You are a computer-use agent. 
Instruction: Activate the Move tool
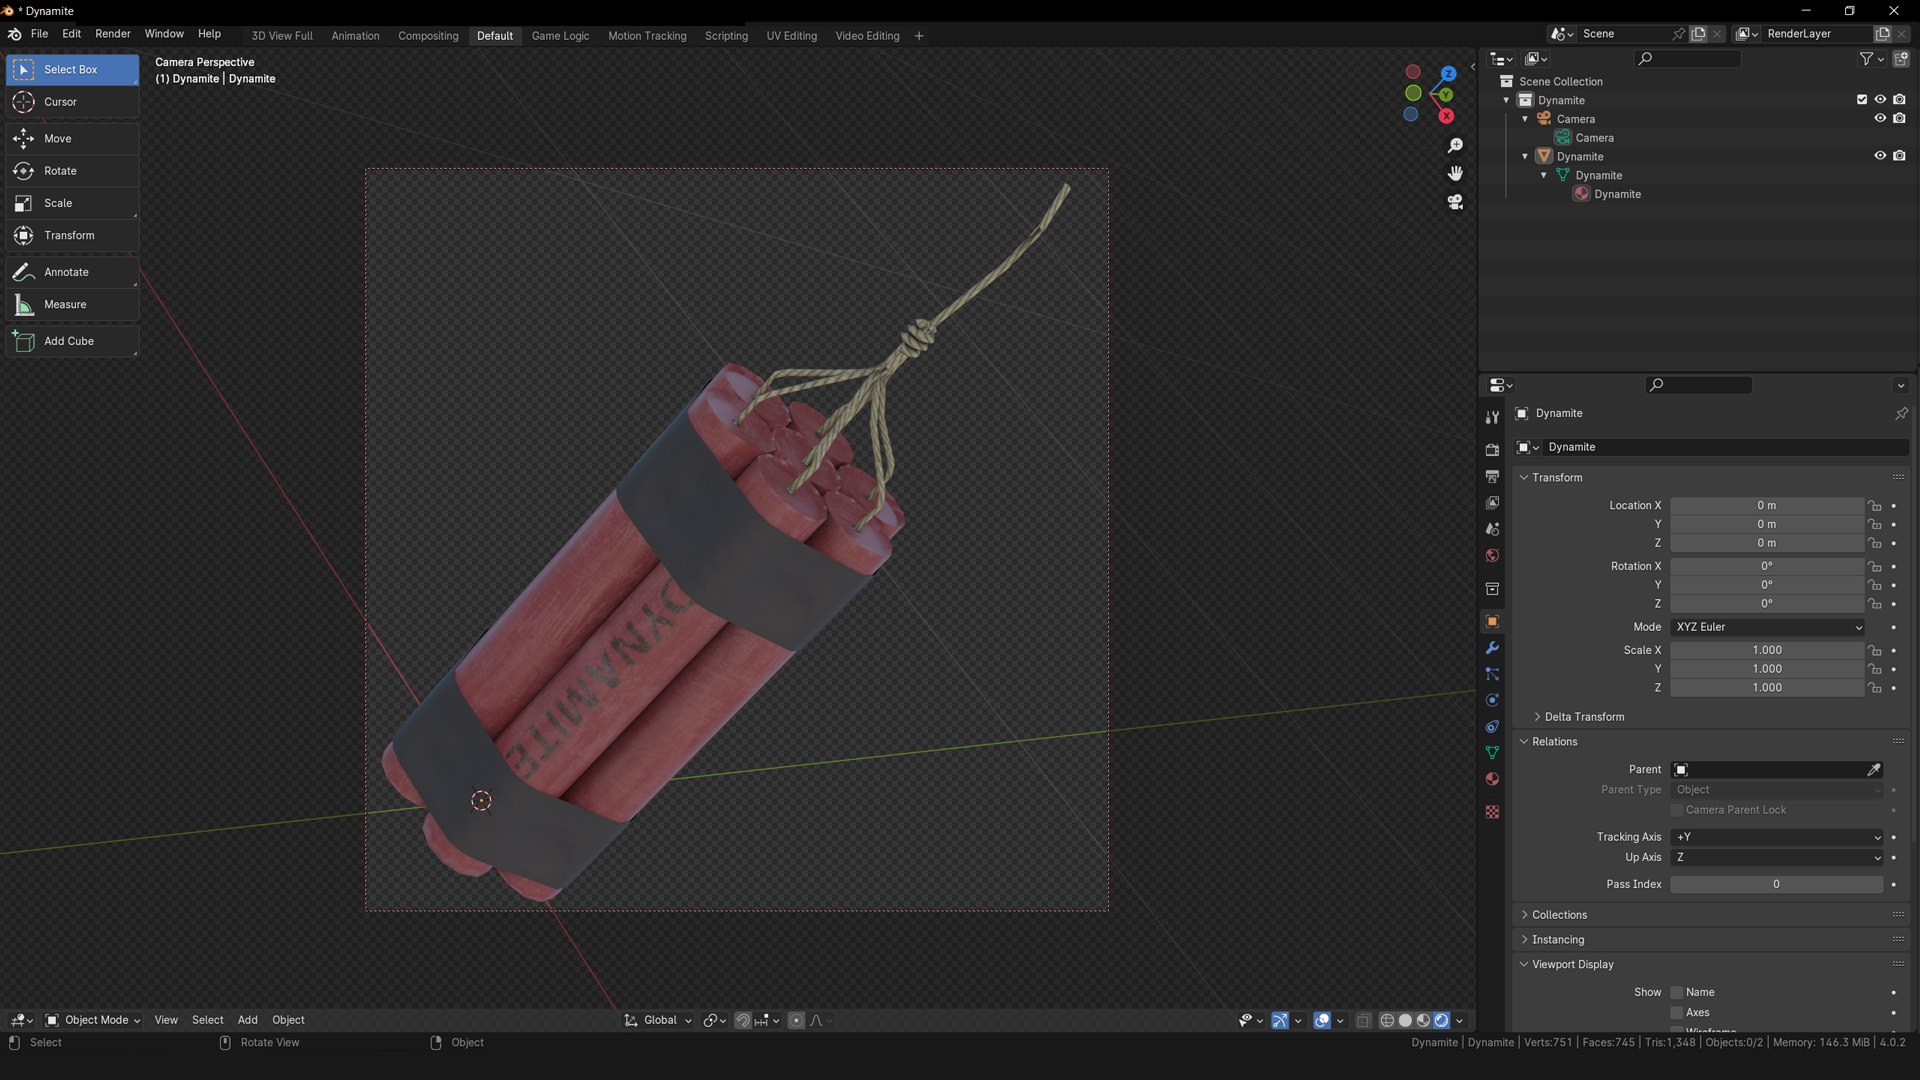point(72,139)
